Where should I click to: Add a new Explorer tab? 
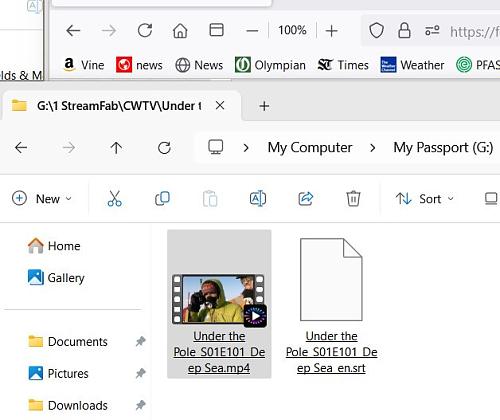tap(264, 106)
